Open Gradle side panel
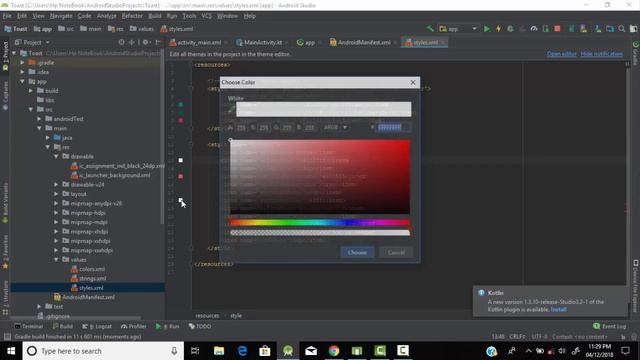640x360 pixels. [636, 53]
